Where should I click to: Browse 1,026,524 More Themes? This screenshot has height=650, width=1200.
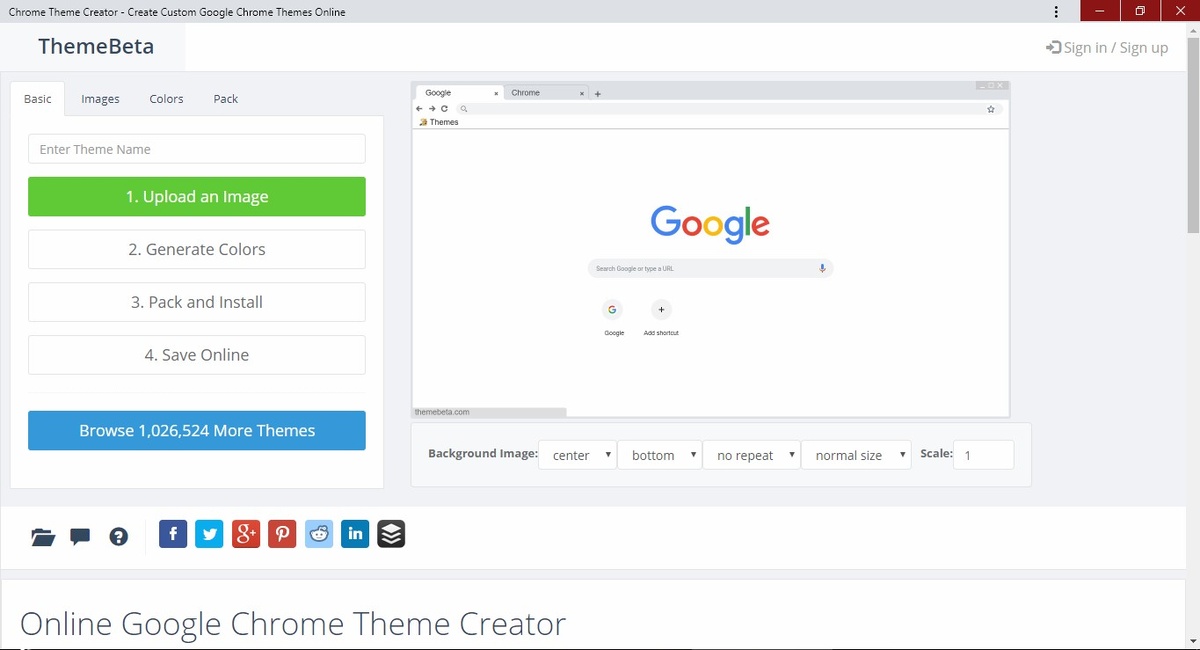(197, 431)
